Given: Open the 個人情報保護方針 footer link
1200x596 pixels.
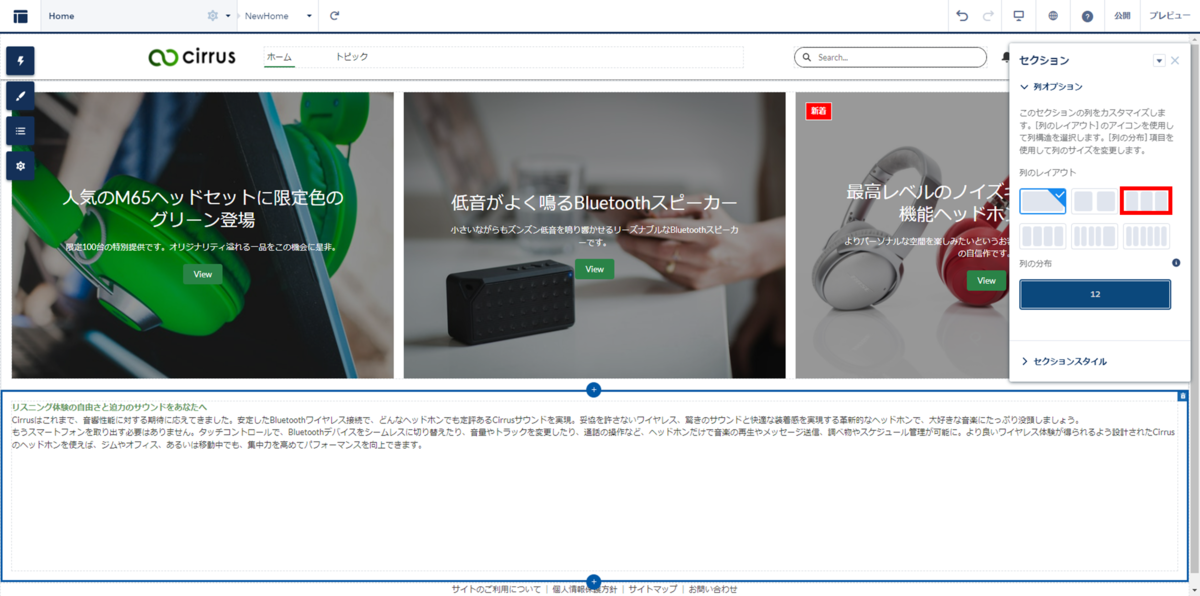Looking at the screenshot, I should 584,589.
